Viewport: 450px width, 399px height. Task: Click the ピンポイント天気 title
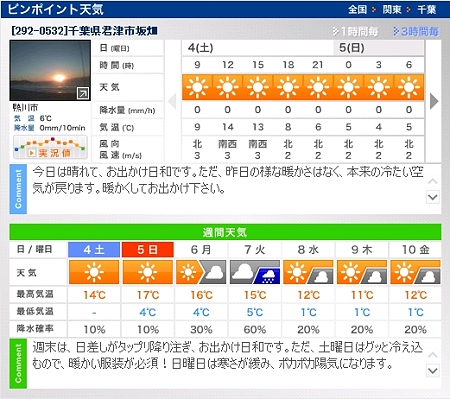point(55,9)
